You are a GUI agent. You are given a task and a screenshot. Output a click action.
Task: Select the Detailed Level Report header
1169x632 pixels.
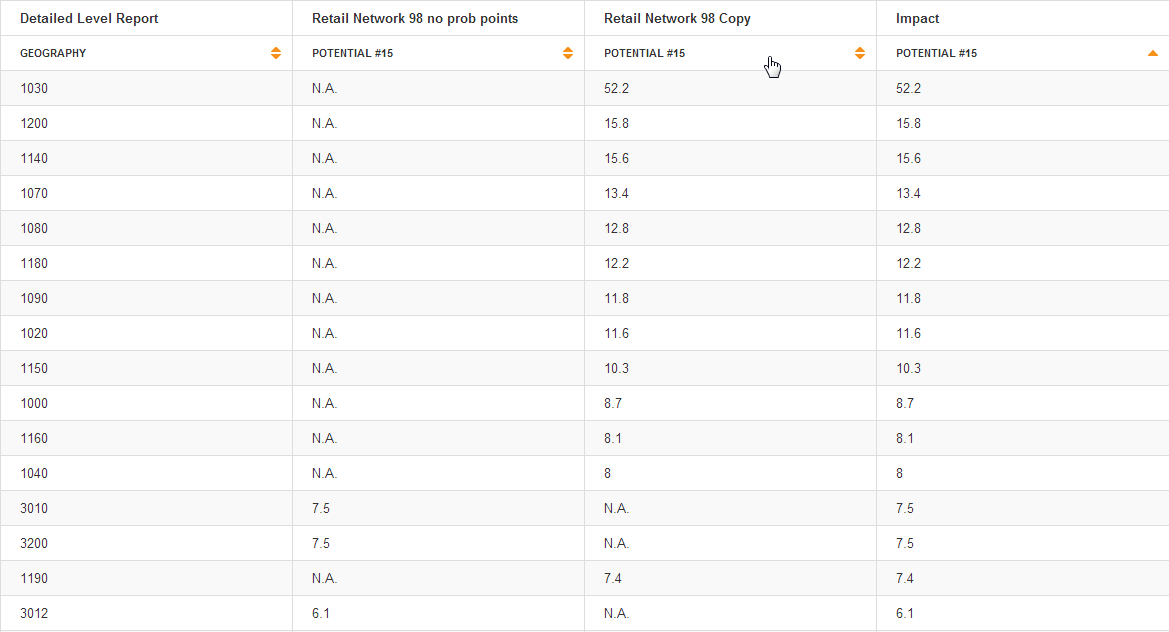89,19
